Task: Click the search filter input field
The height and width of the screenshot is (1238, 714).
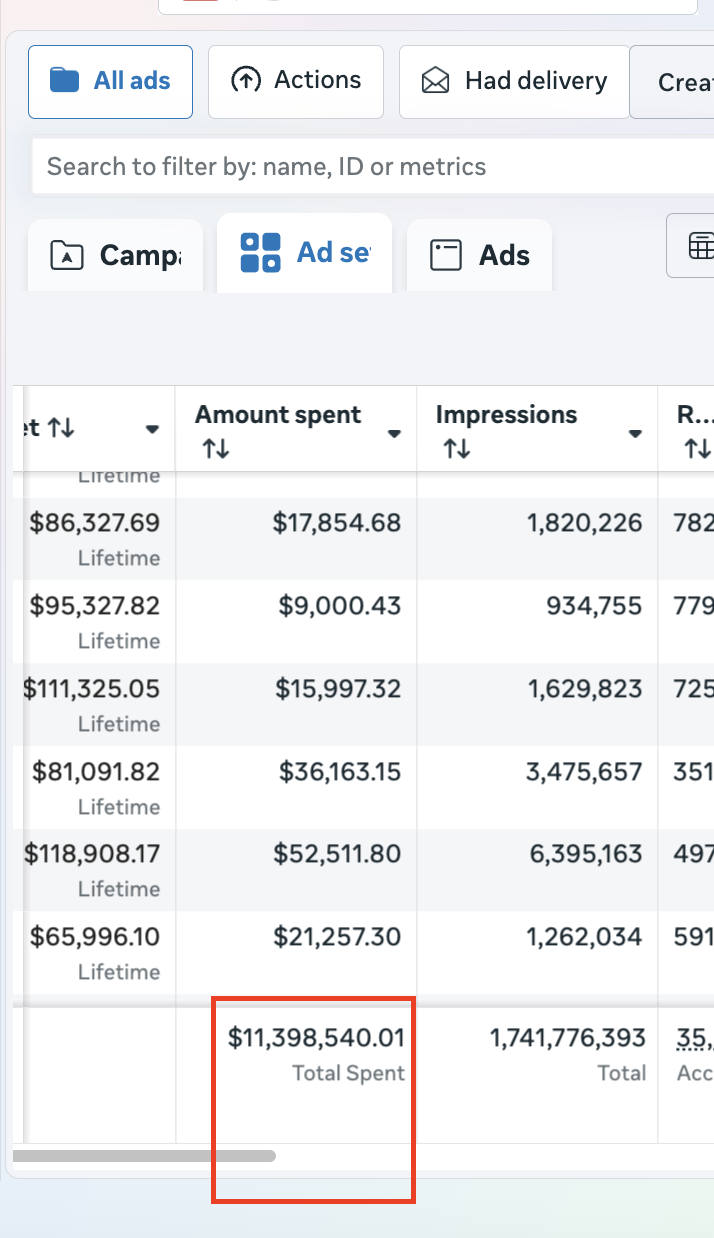Action: (350, 166)
